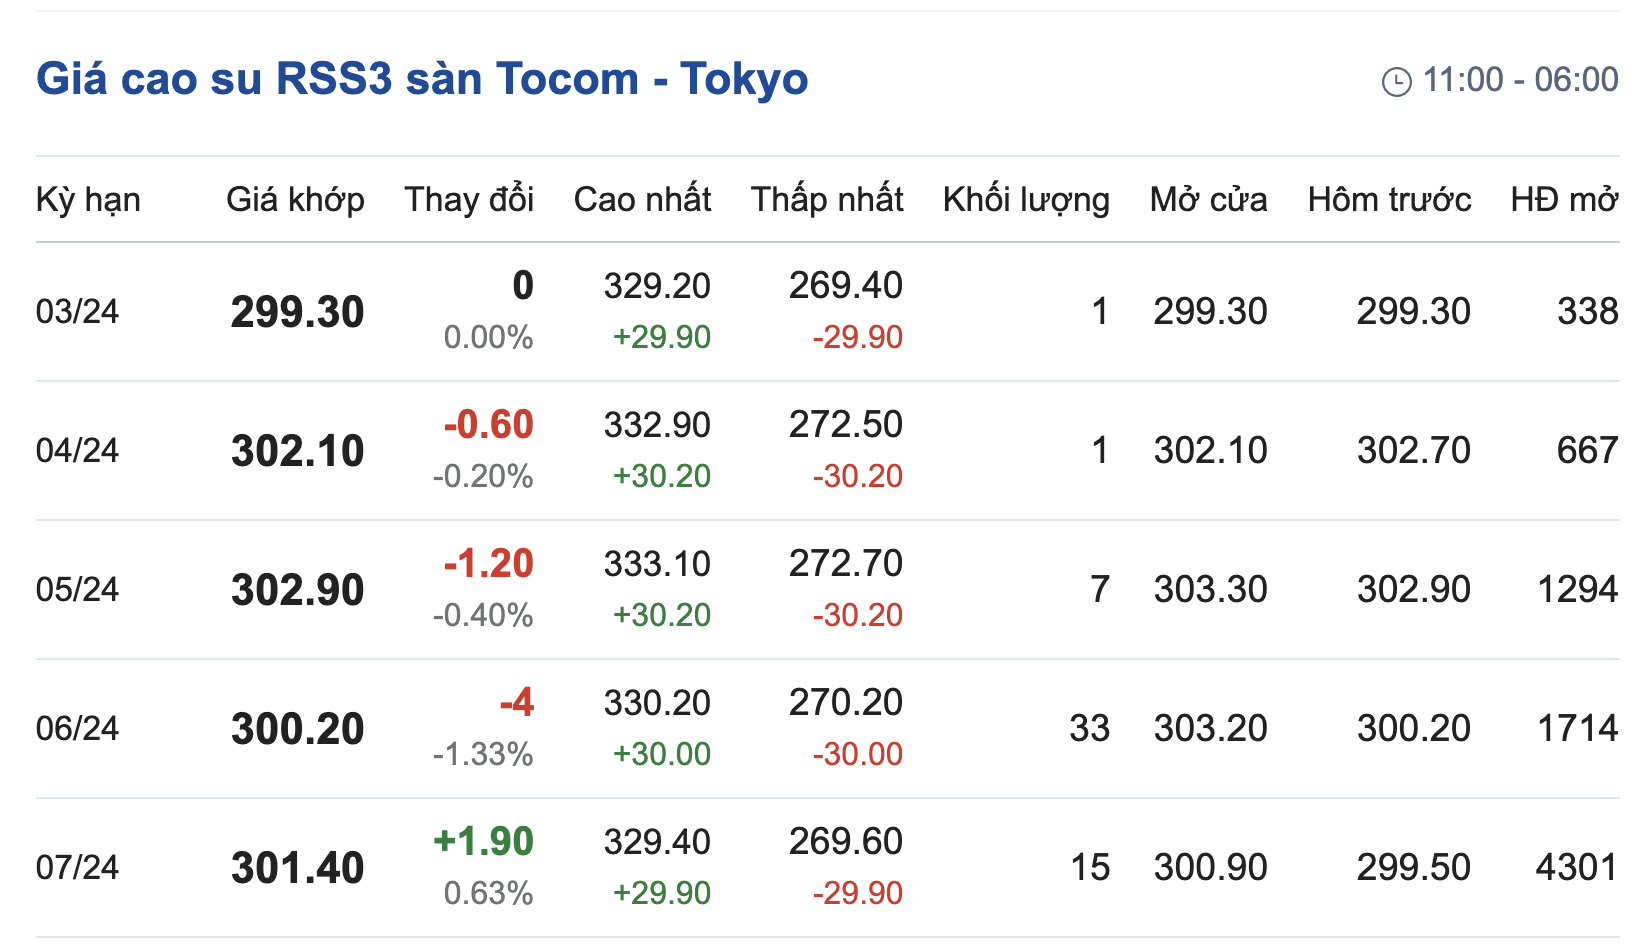Select the Thấp nhất column header
Viewport: 1638px width, 944px height.
coord(827,199)
